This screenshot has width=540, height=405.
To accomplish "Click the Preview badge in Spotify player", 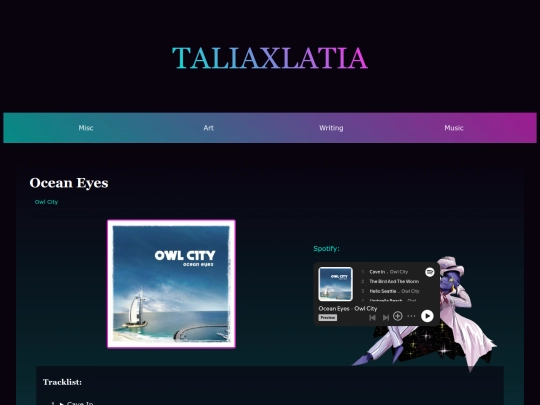I will pos(328,318).
